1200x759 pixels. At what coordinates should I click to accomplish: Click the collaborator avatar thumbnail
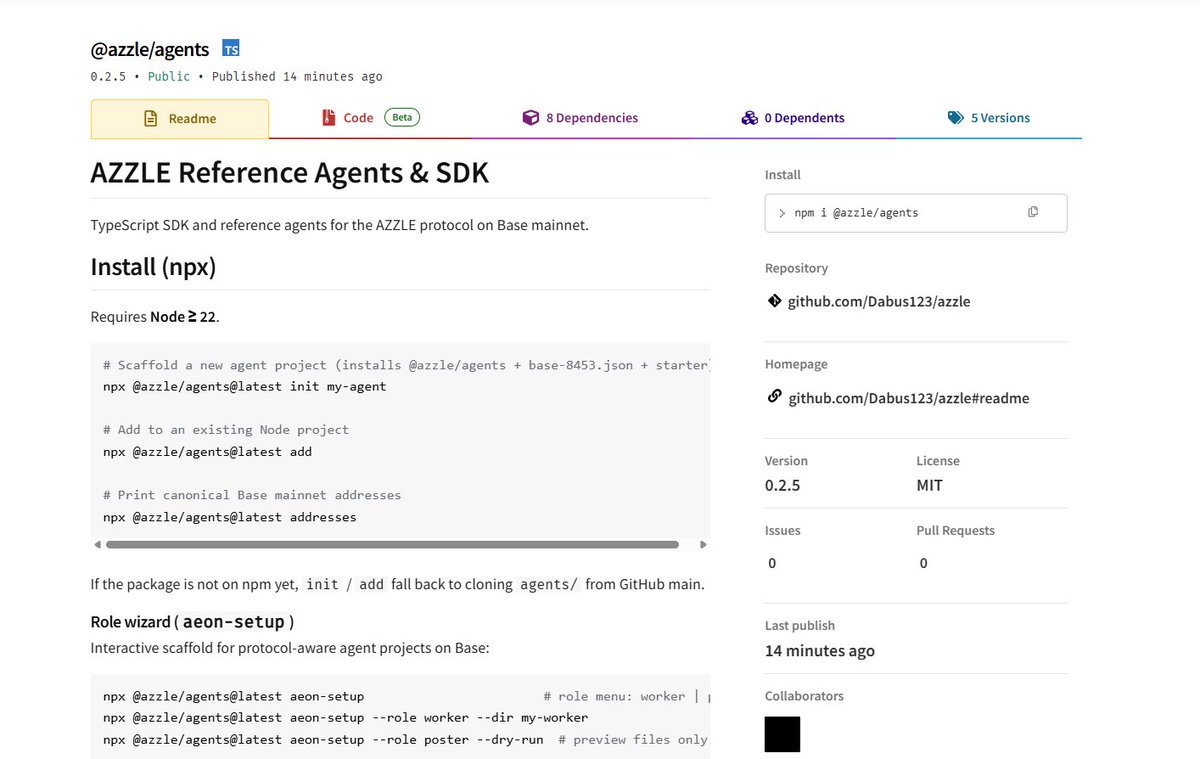pyautogui.click(x=782, y=734)
